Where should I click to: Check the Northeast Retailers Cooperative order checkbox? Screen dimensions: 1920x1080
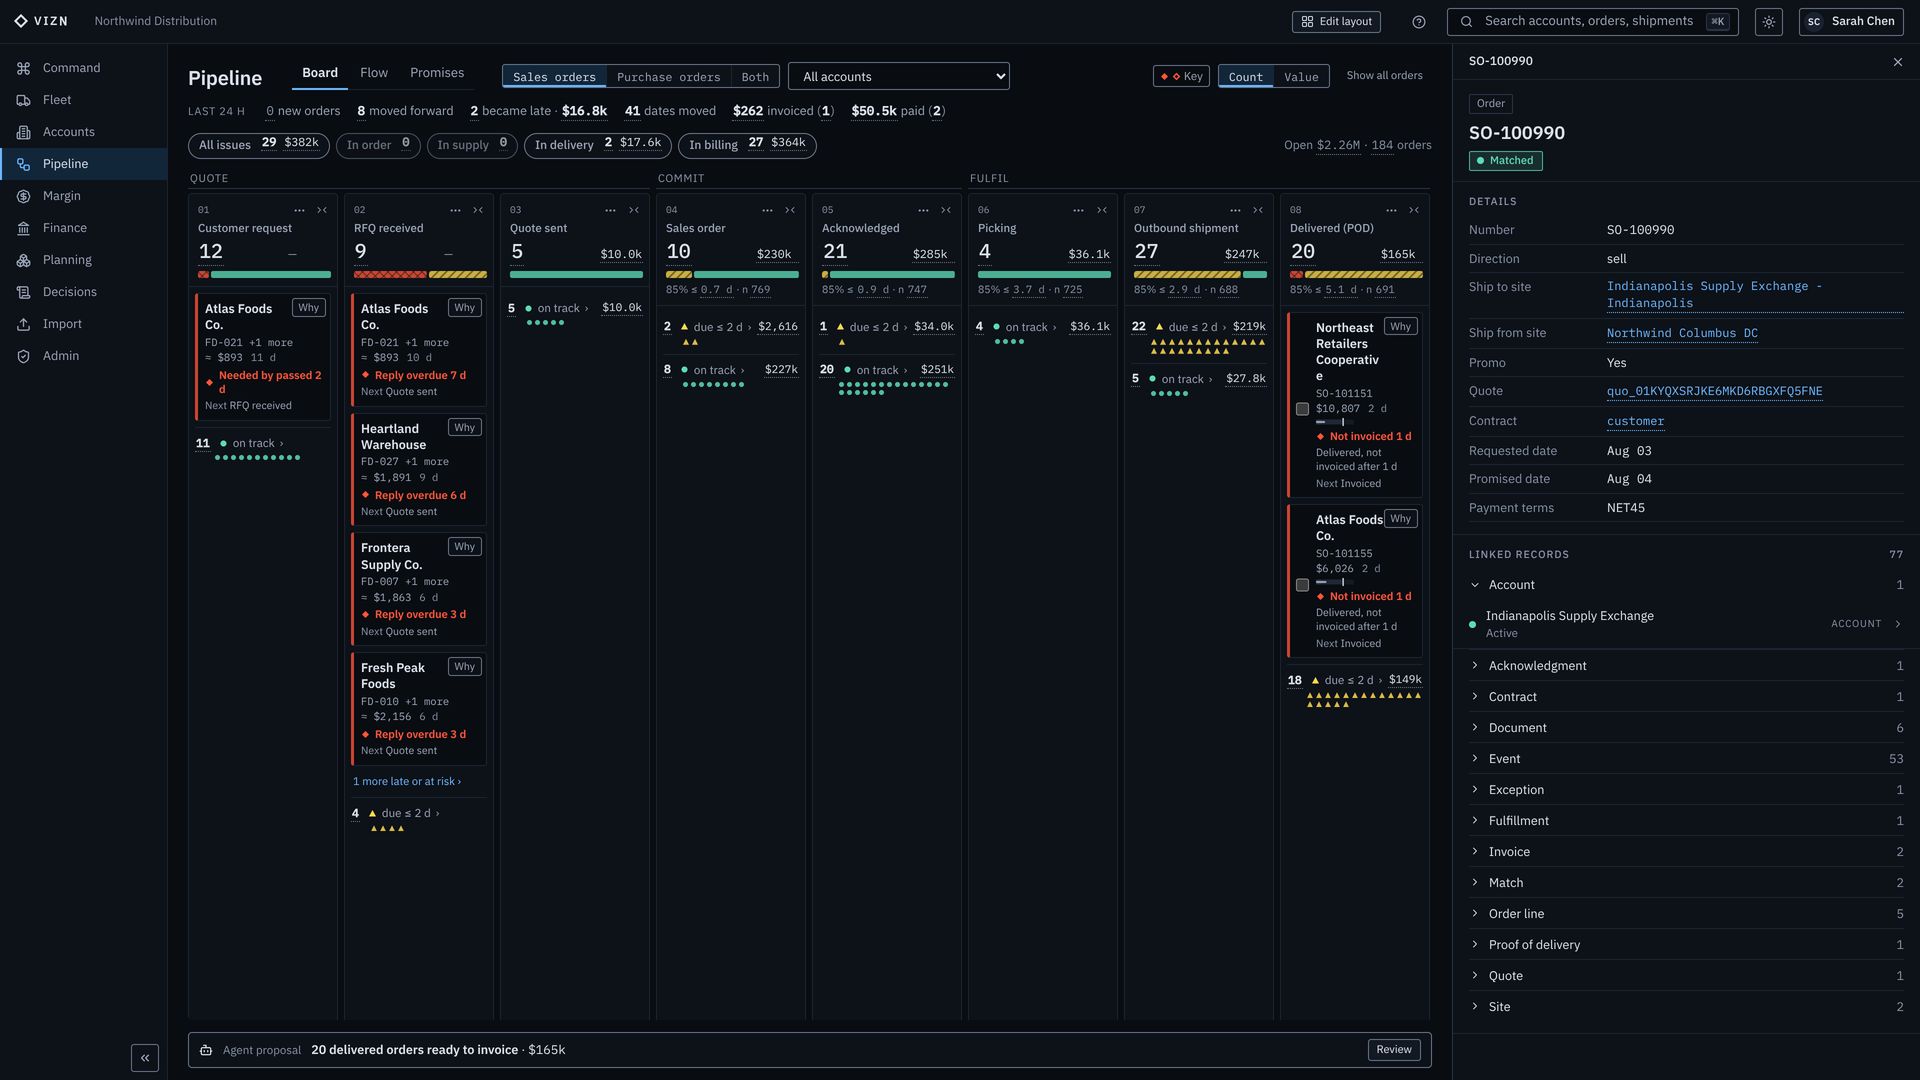click(1302, 409)
